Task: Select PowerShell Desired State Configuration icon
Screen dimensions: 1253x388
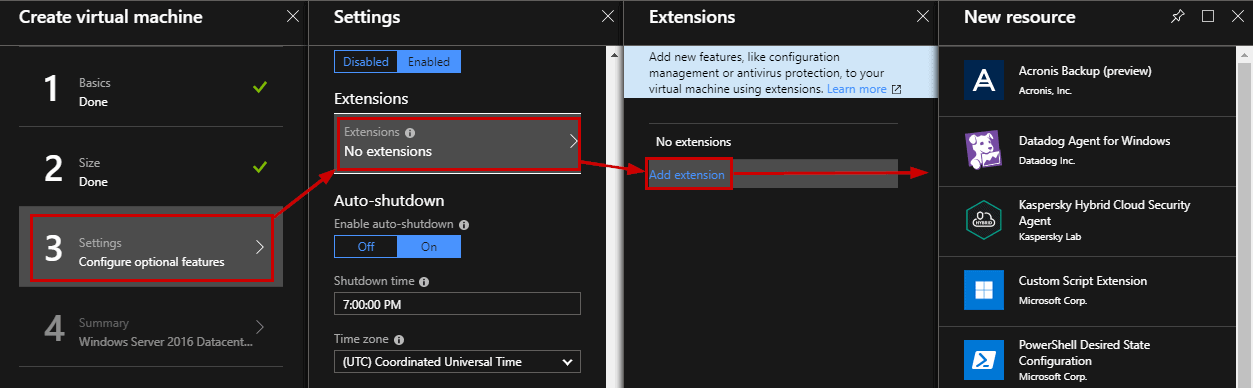Action: [x=984, y=360]
